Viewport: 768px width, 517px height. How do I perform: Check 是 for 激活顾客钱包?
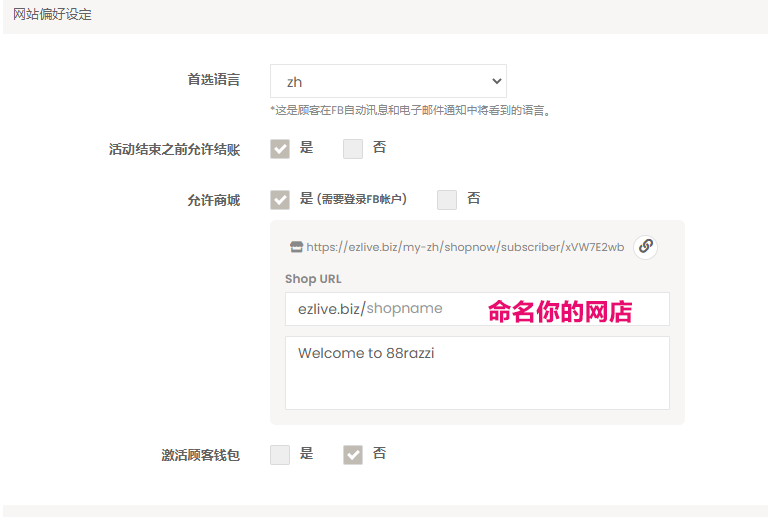click(280, 455)
